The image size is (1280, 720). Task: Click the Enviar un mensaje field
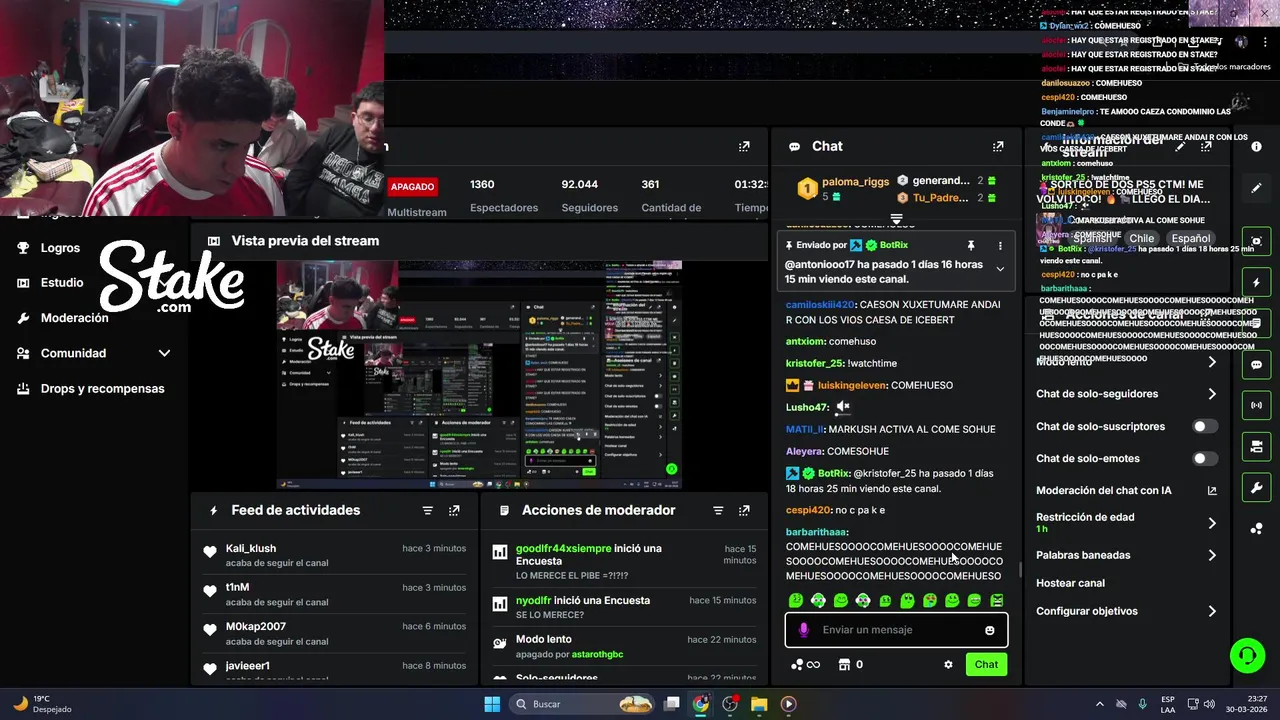click(x=896, y=630)
